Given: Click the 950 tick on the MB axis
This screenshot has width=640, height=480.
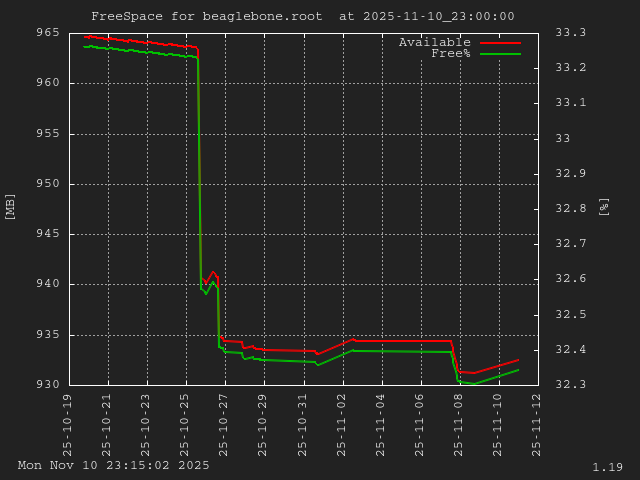Looking at the screenshot, I should click(47, 184).
